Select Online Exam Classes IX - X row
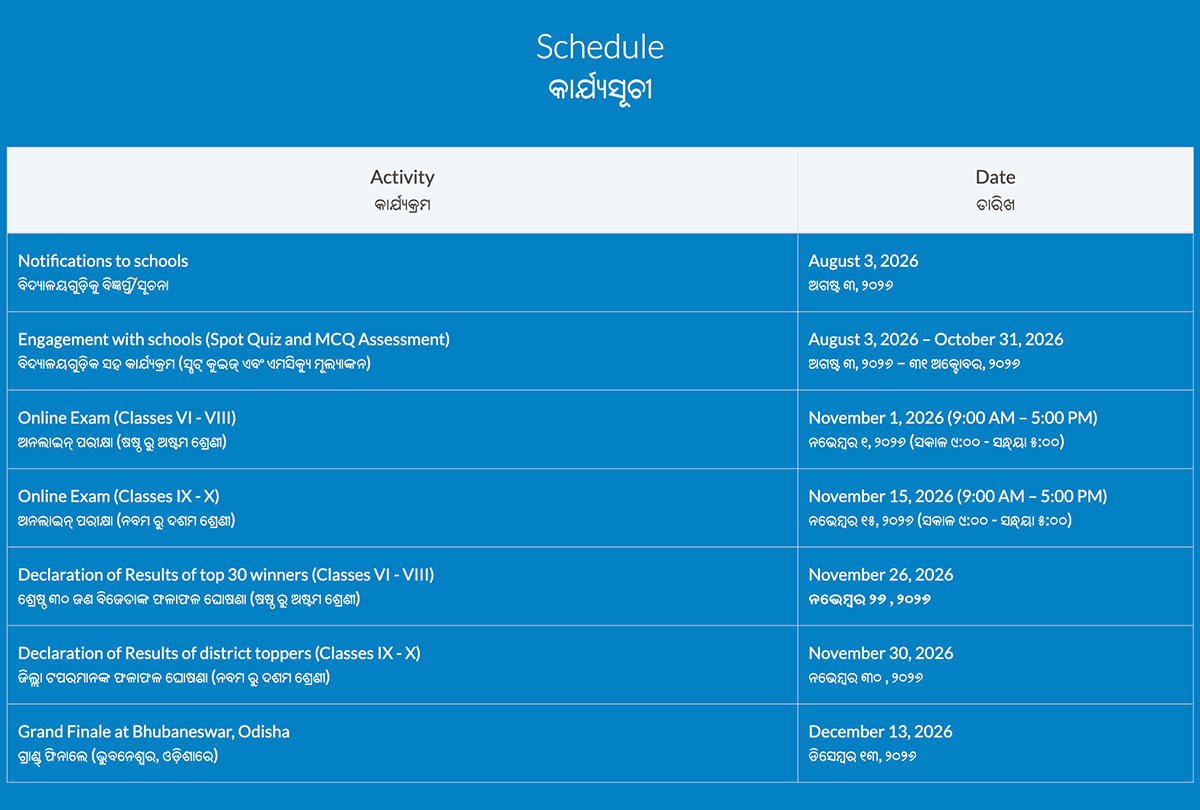 402,507
